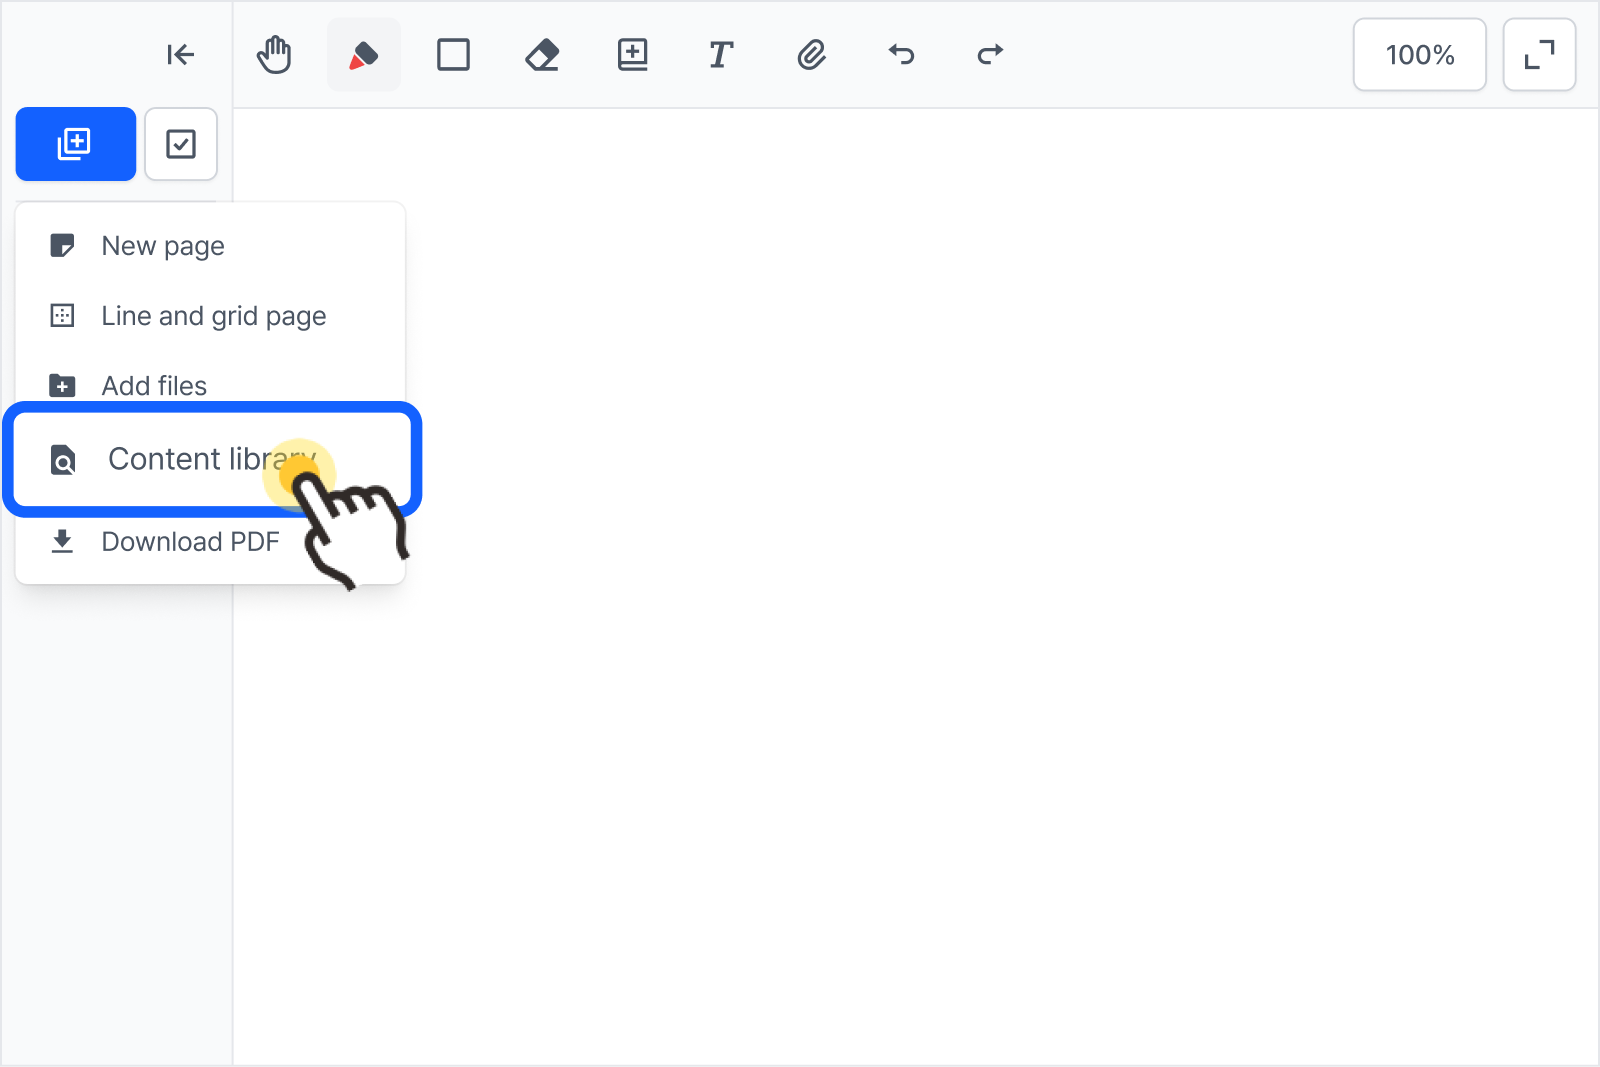1600x1067 pixels.
Task: Open the 100% zoom level control
Action: (x=1420, y=55)
